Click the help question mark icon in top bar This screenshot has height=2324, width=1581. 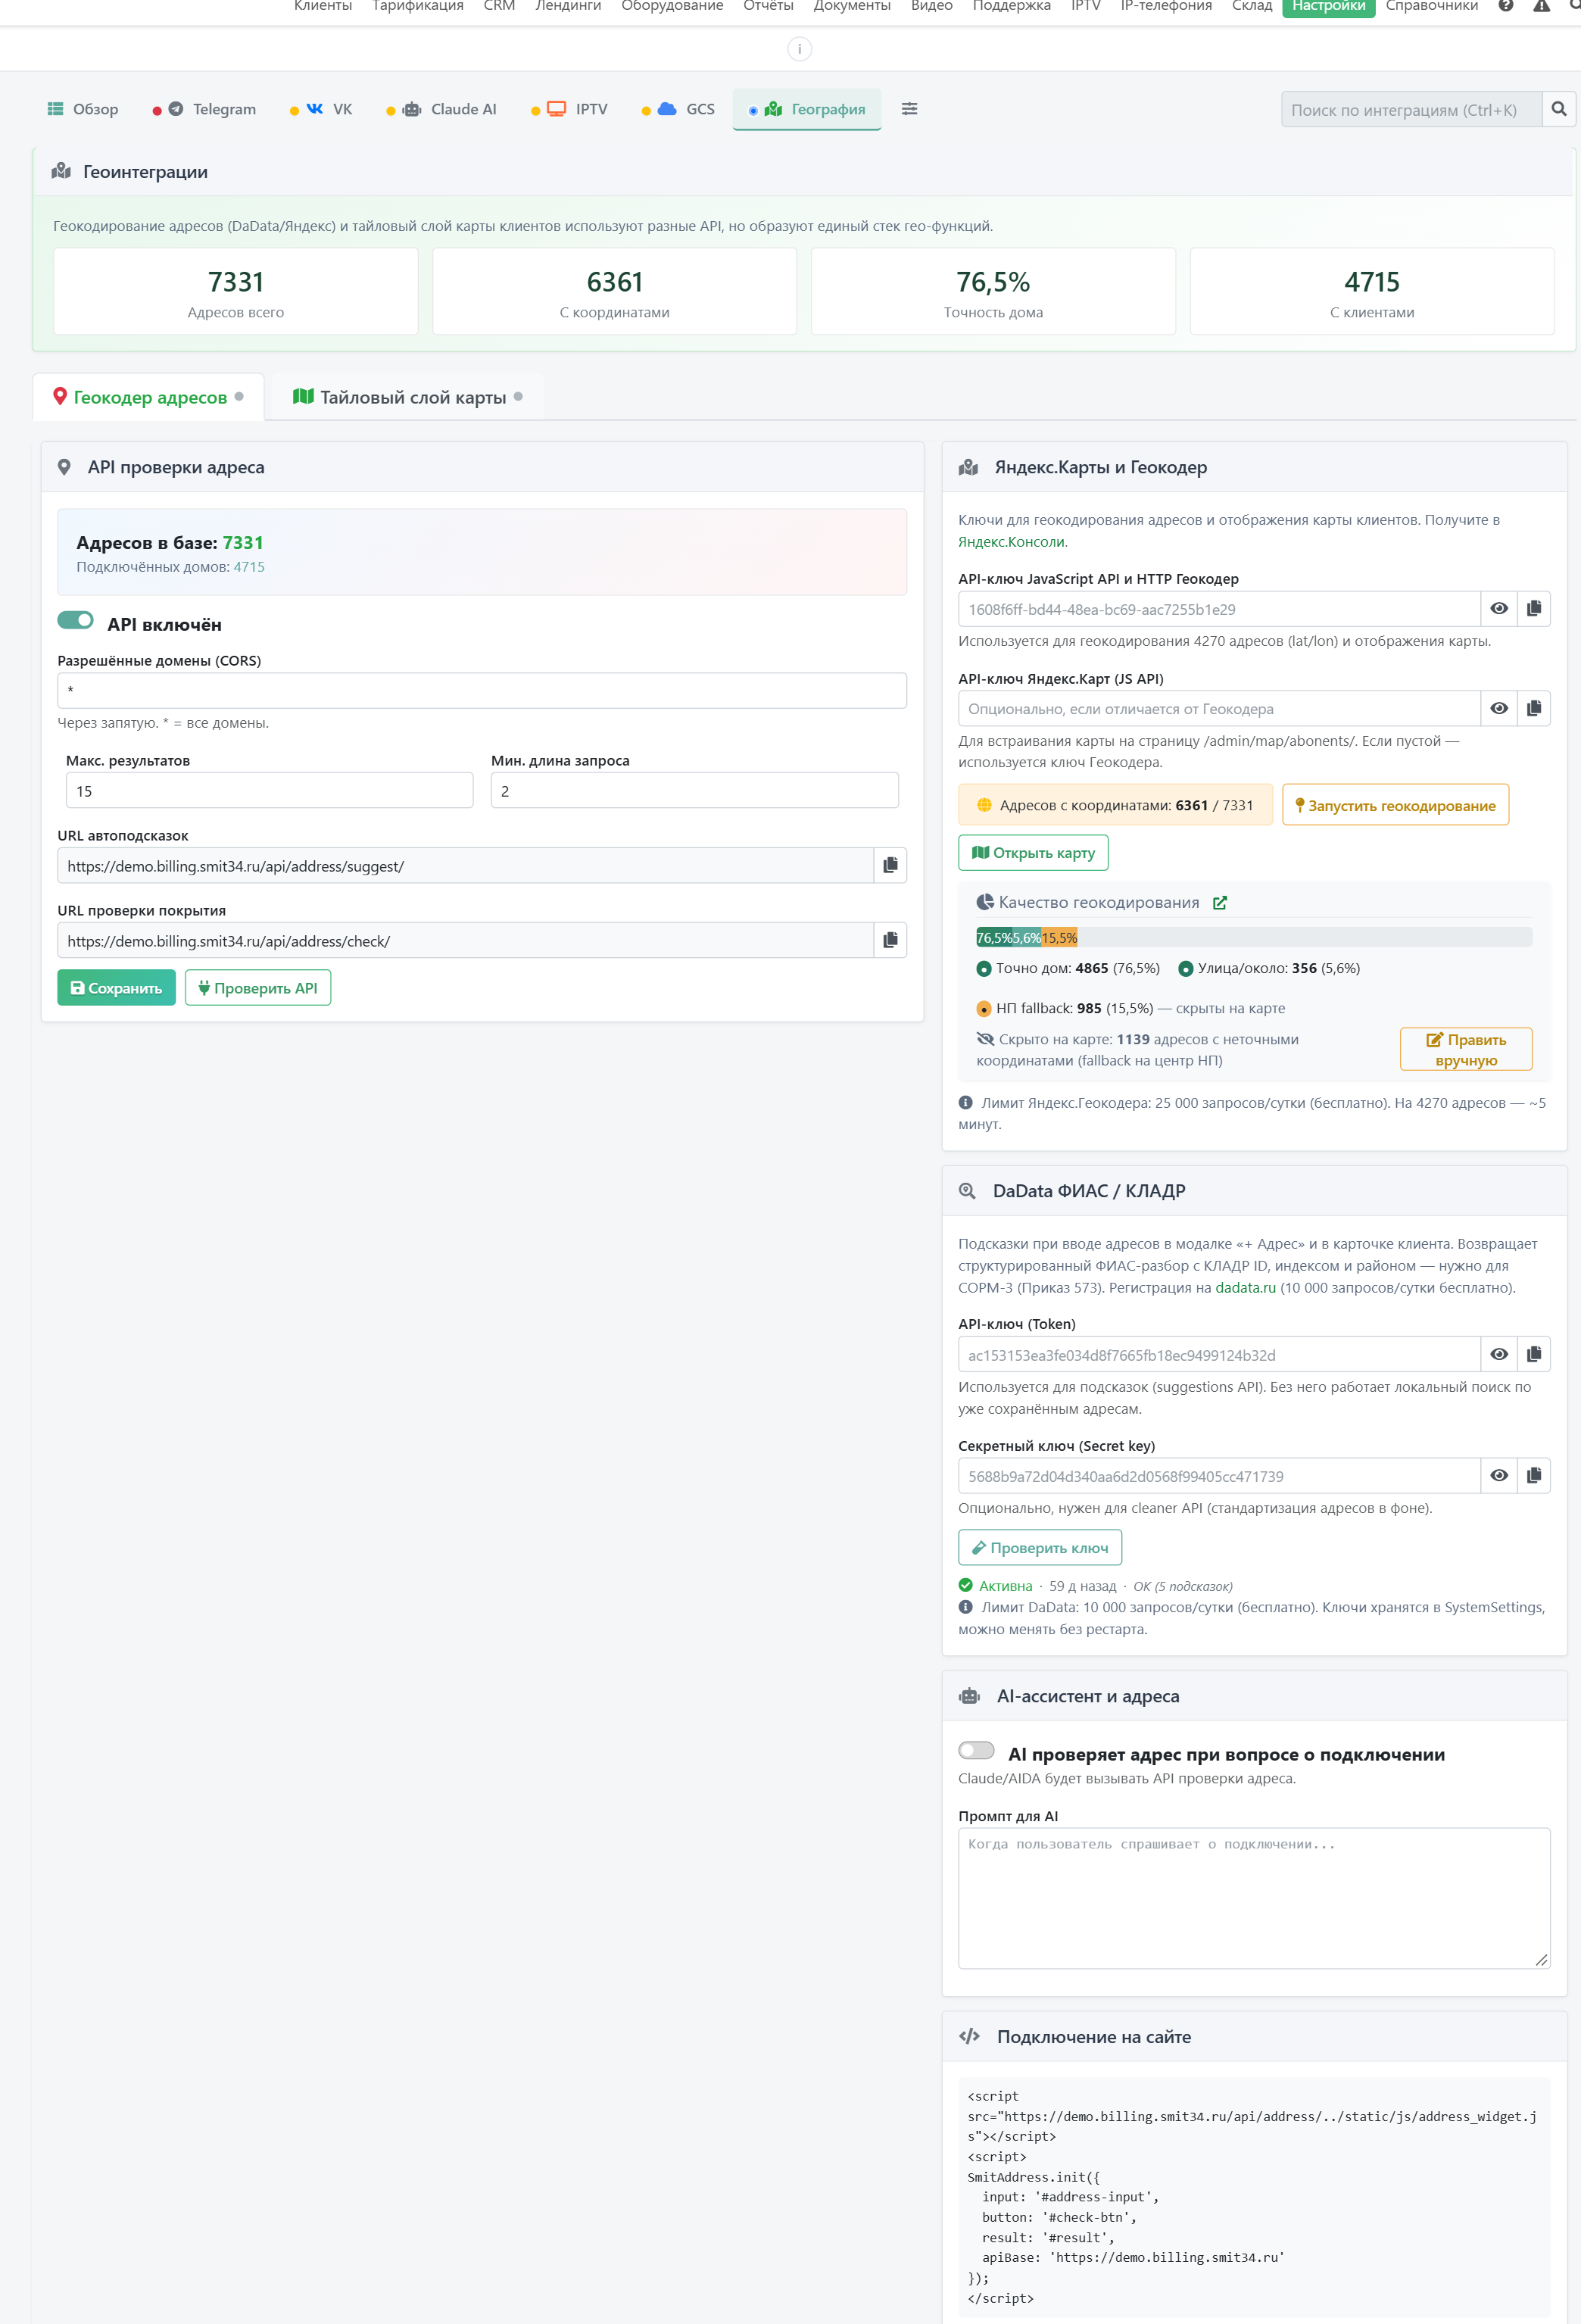click(x=1505, y=6)
